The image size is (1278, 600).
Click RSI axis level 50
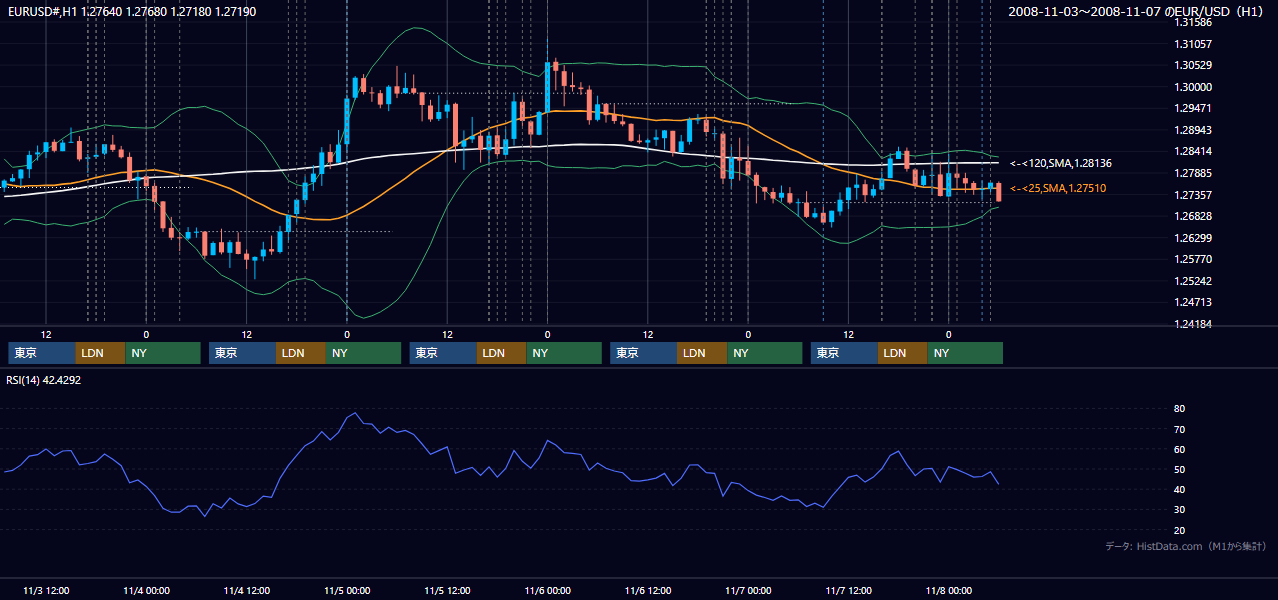tap(1180, 469)
